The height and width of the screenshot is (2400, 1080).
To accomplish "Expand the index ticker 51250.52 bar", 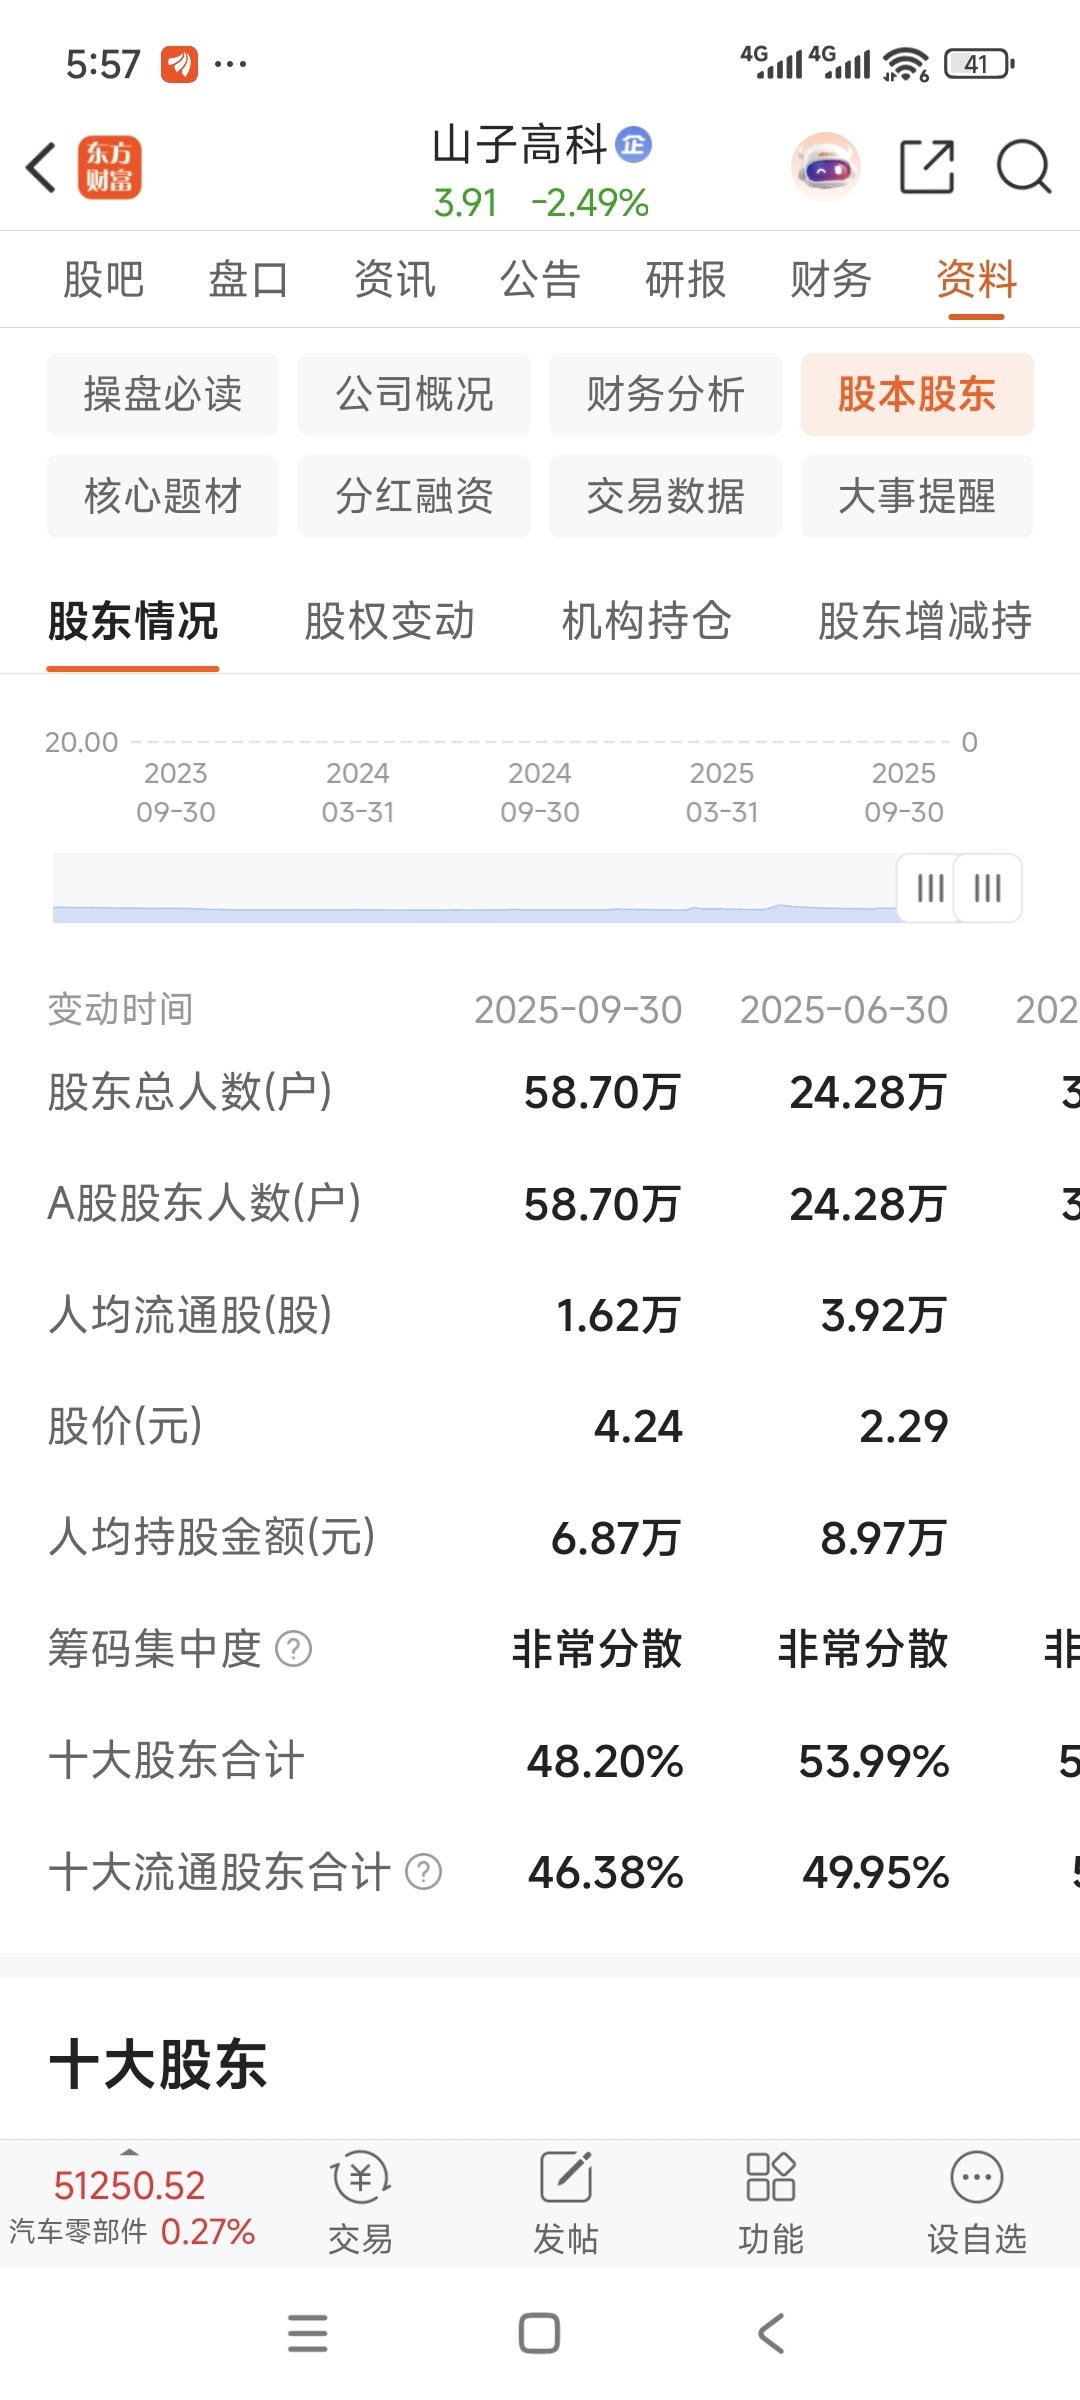I will 129,2185.
